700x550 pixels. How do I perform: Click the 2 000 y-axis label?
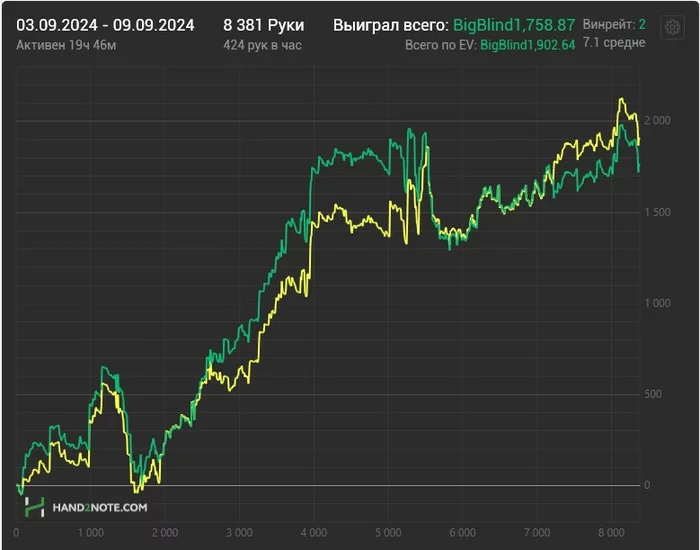pyautogui.click(x=657, y=121)
